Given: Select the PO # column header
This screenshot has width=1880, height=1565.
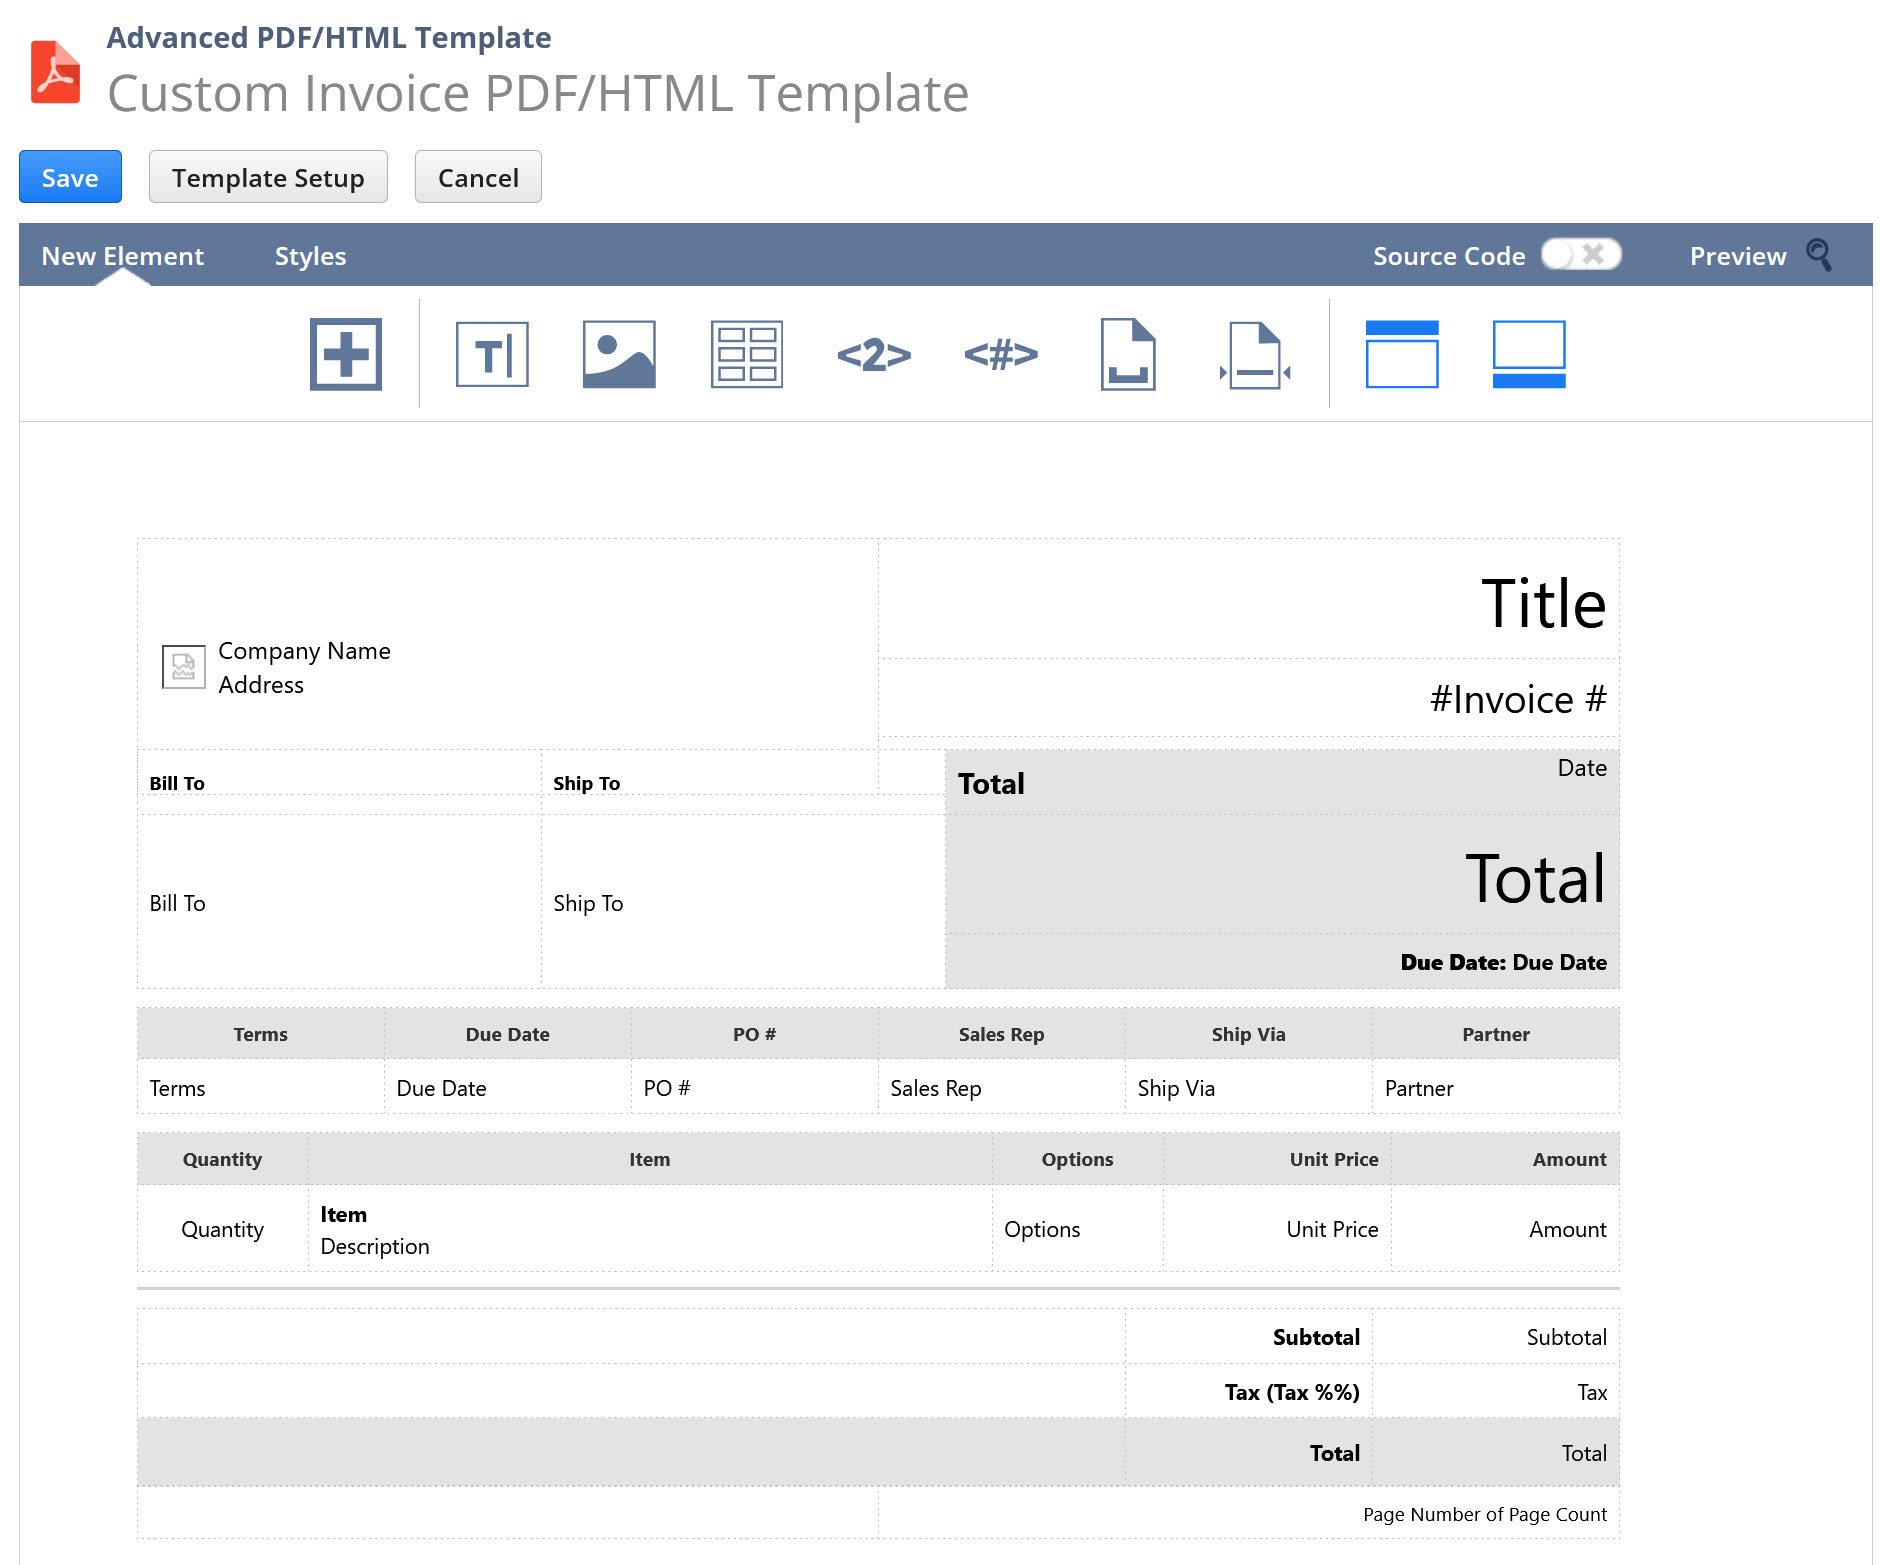Looking at the screenshot, I should pyautogui.click(x=755, y=1034).
